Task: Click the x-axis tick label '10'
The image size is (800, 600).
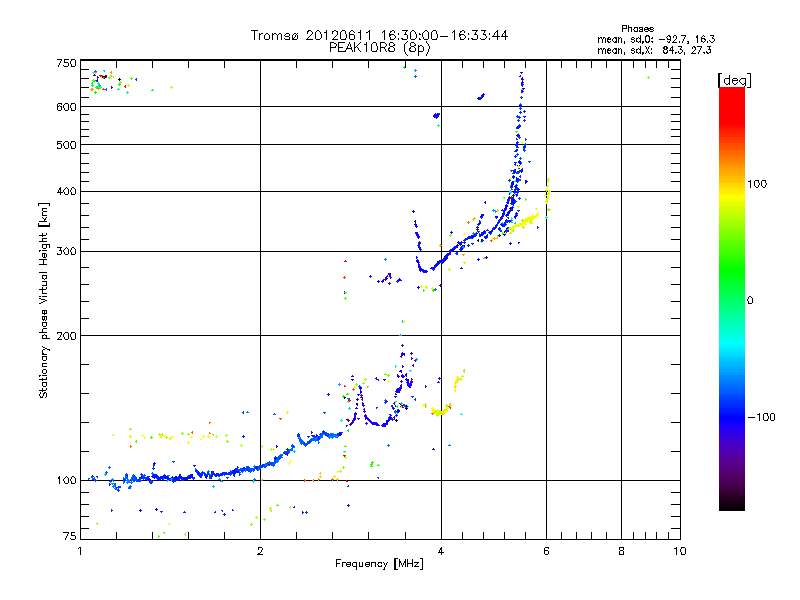Action: tap(680, 551)
